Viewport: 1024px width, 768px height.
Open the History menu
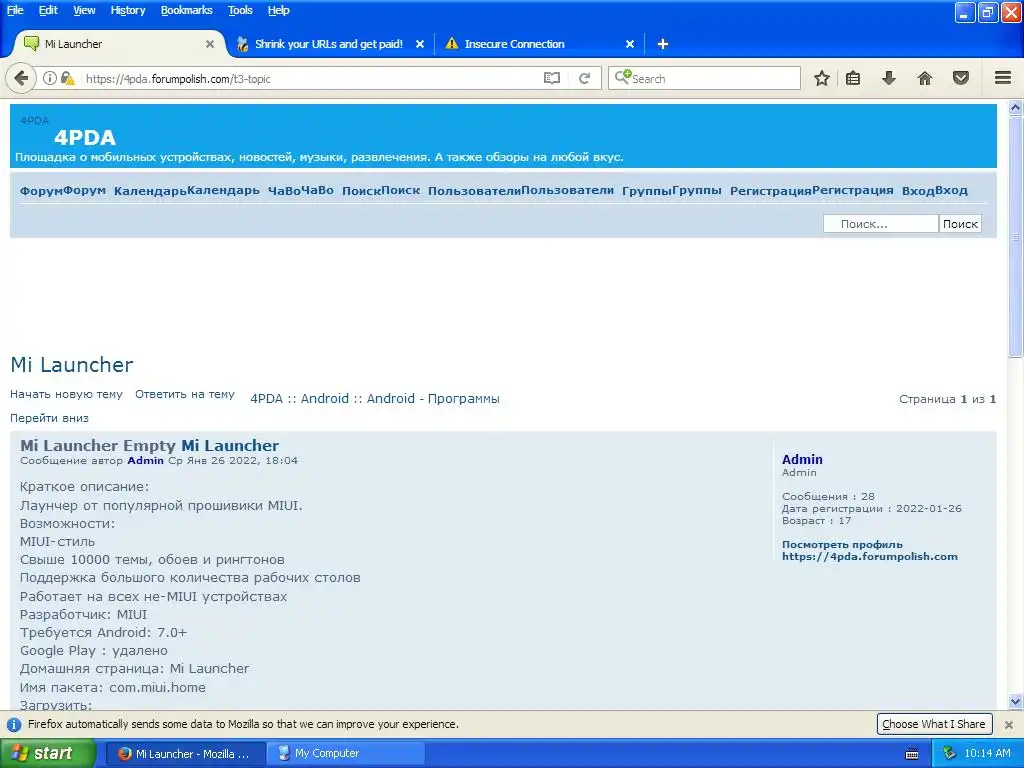127,10
